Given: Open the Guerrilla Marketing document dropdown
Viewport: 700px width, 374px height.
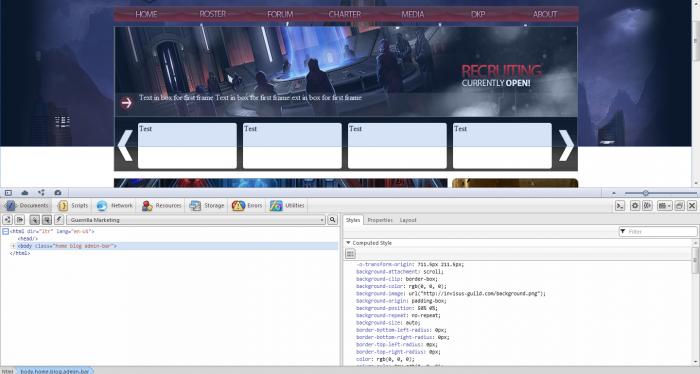Looking at the screenshot, I should (x=196, y=220).
